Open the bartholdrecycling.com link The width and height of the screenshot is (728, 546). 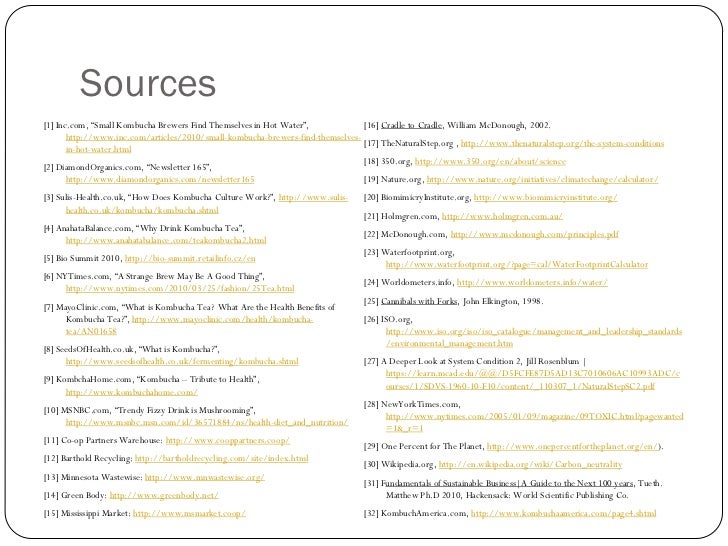(221, 458)
